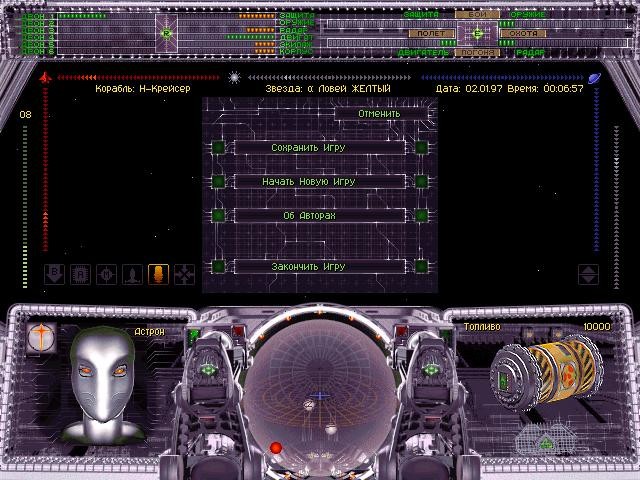Click the A chip icon
Image resolution: width=640 pixels, height=480 pixels.
(x=80, y=274)
